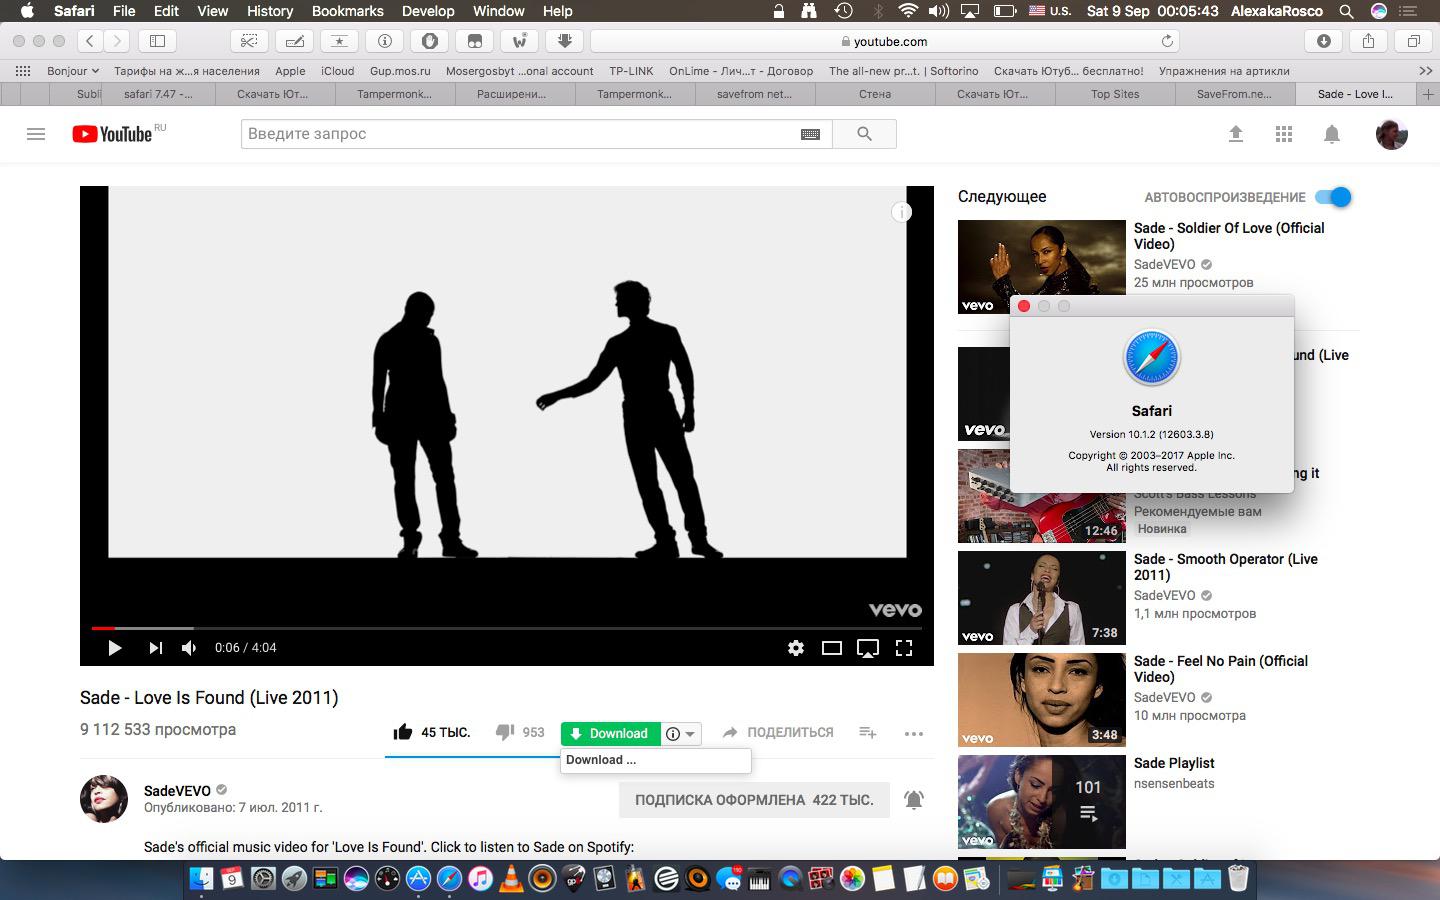Open a new tab with plus
Screen dimensions: 1440x900
pos(1428,94)
